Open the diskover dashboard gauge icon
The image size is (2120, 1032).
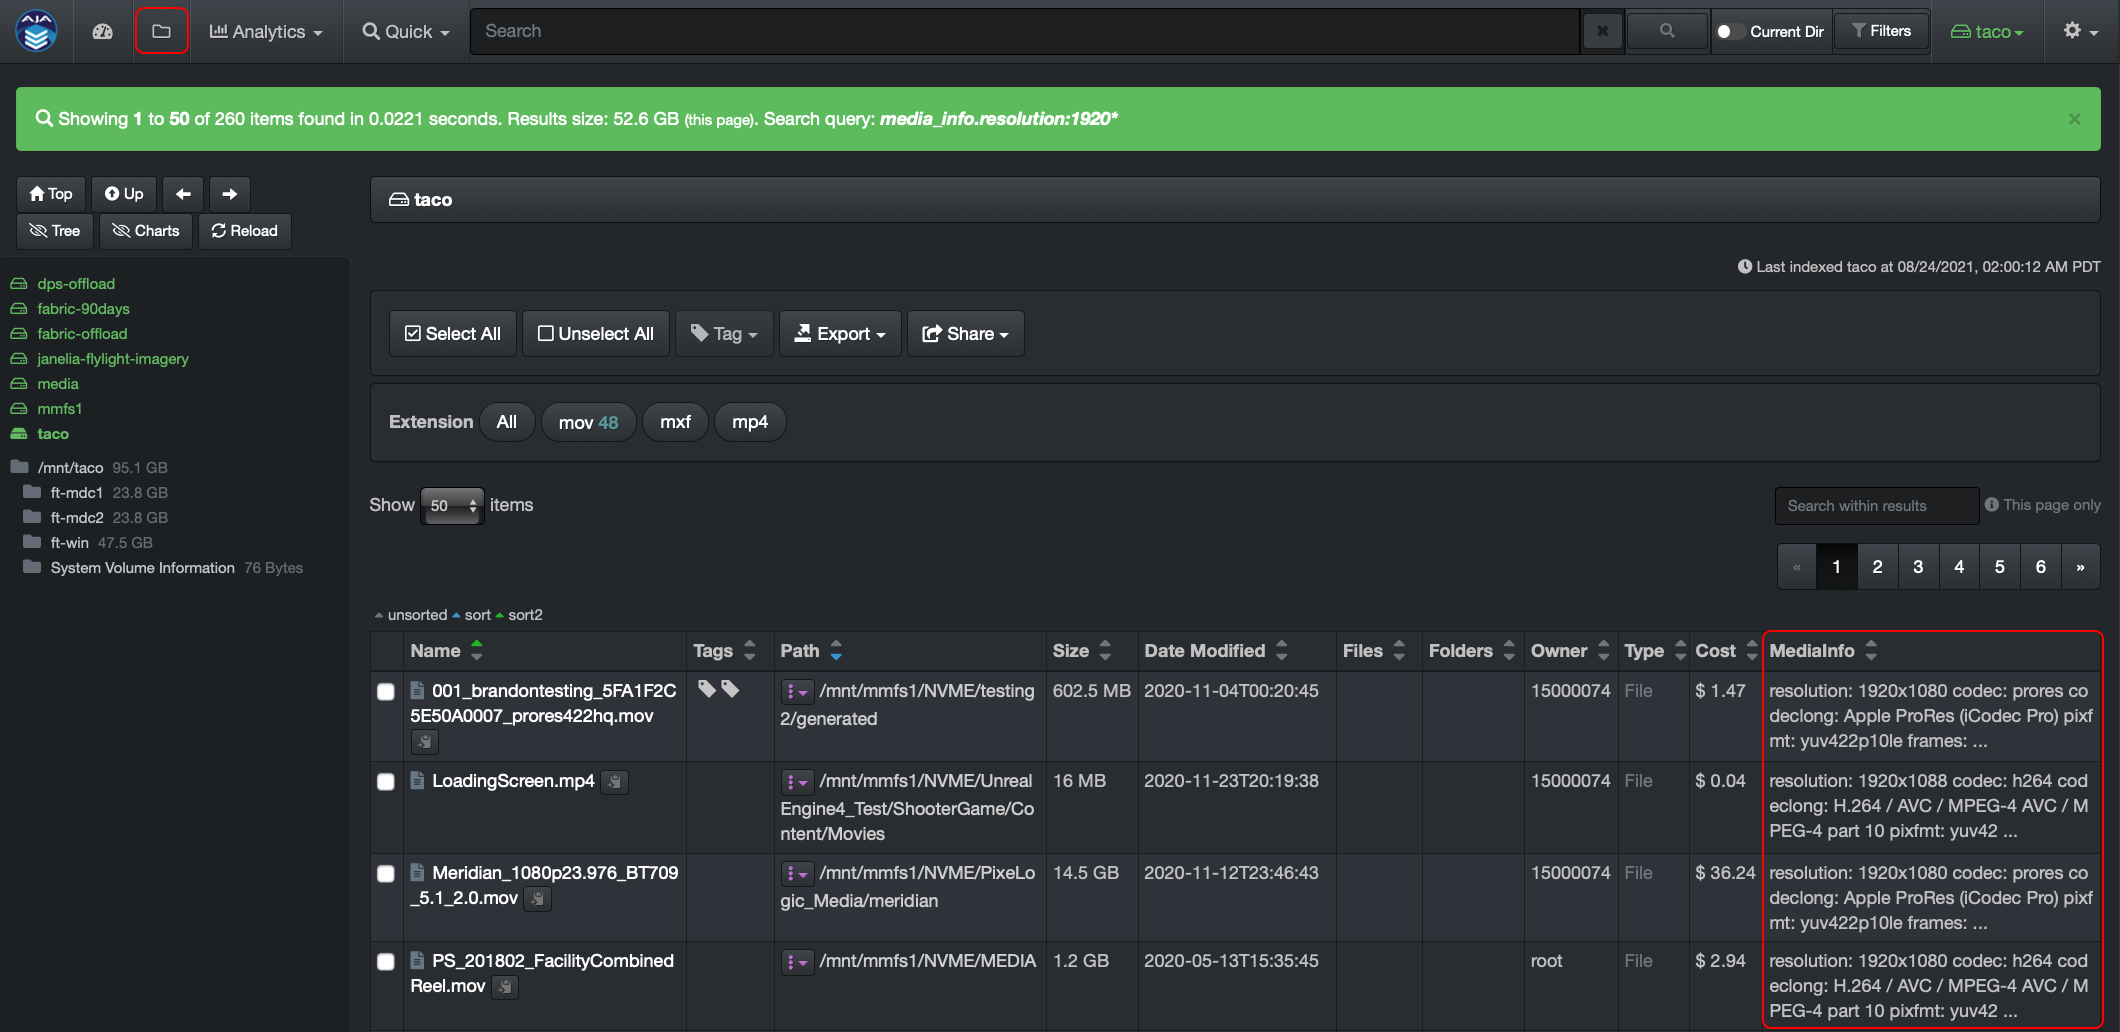pos(101,31)
